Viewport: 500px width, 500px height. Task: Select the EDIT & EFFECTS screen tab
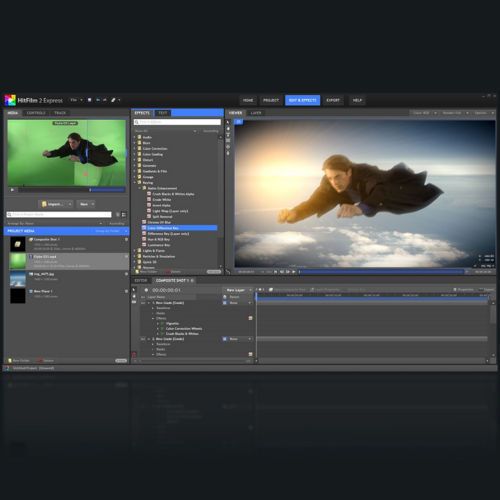pos(302,100)
